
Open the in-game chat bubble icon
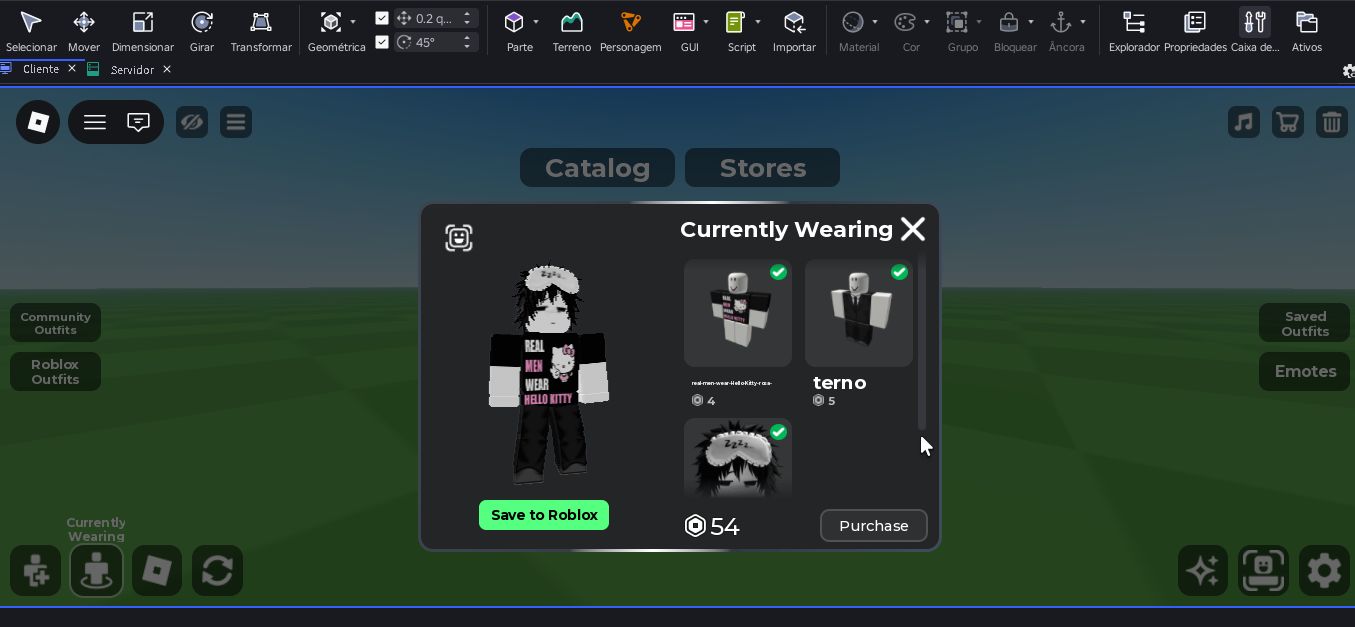click(x=138, y=122)
